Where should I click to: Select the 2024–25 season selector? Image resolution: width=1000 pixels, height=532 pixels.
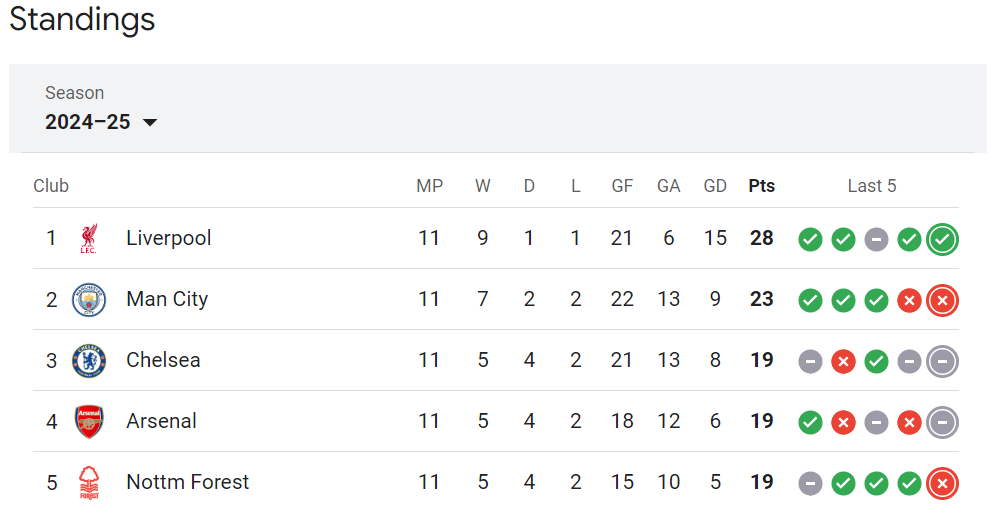[x=101, y=122]
